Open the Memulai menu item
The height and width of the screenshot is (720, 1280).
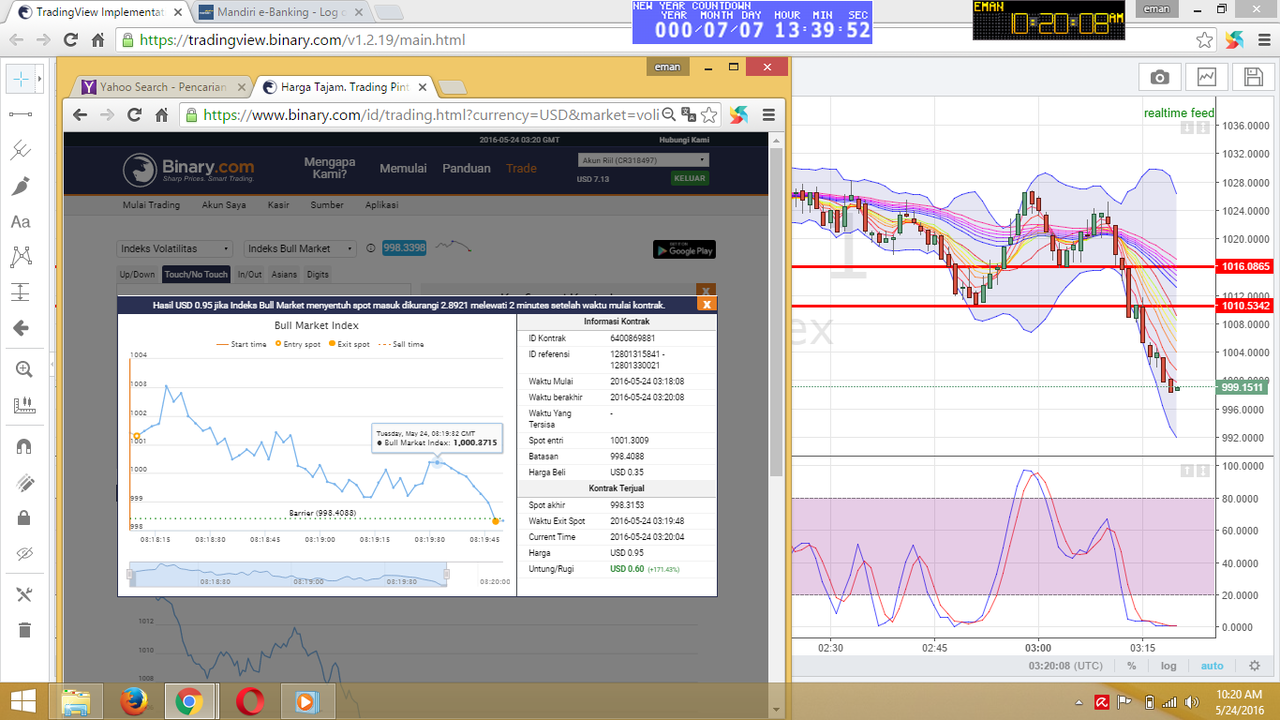click(x=403, y=168)
